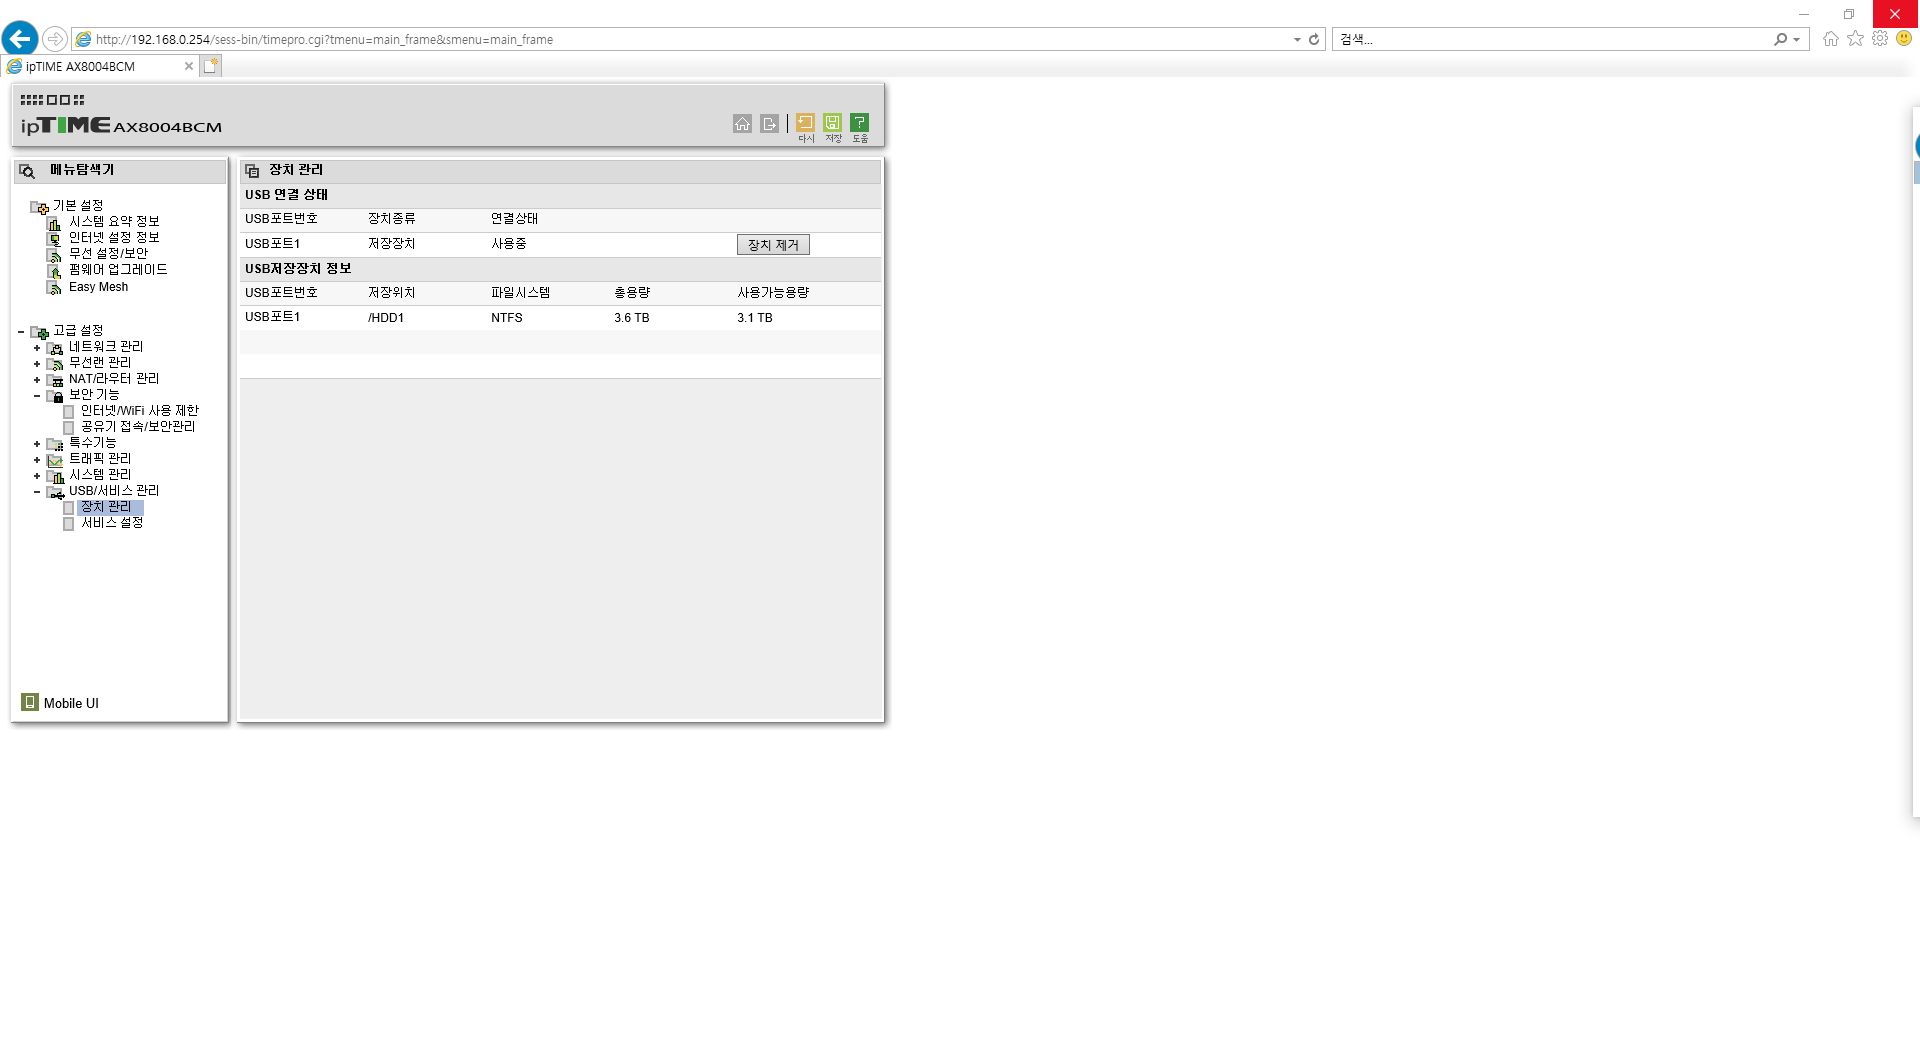Click the gray home icon in ipTIME header

pyautogui.click(x=742, y=124)
